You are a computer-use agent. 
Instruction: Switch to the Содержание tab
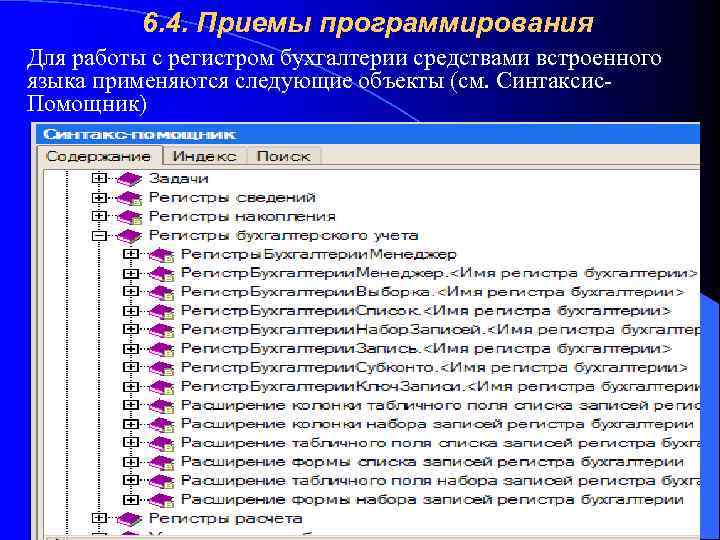click(x=99, y=157)
